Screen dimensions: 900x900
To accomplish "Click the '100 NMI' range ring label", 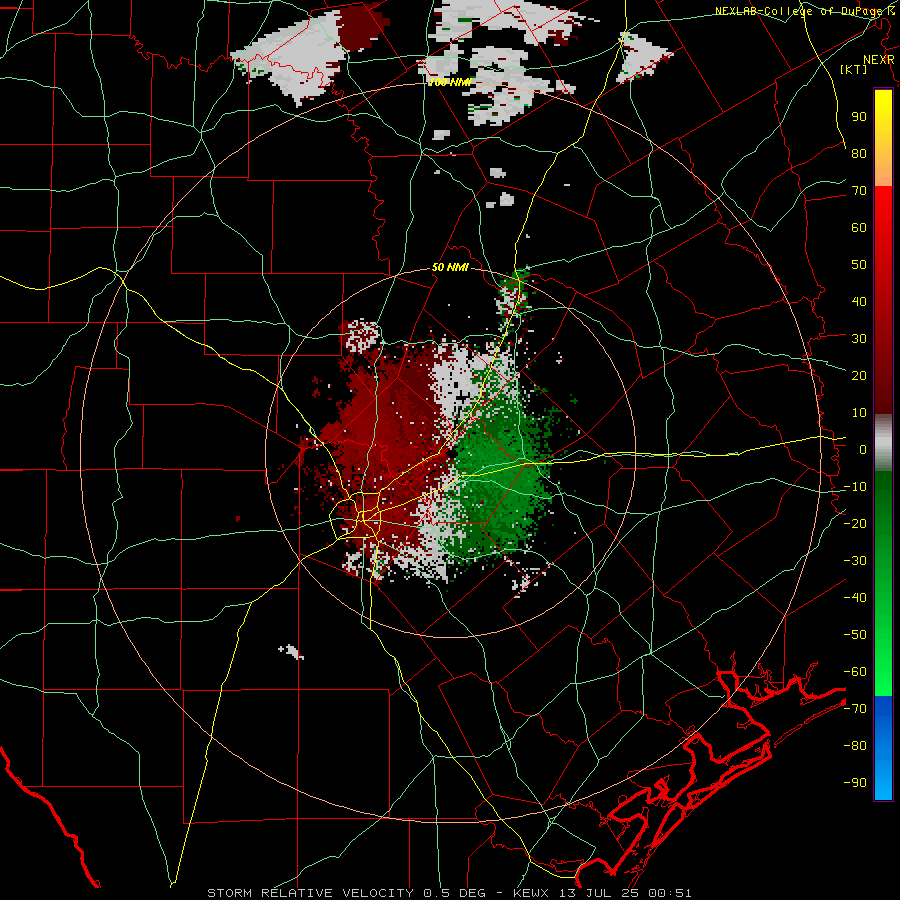I will pyautogui.click(x=449, y=82).
